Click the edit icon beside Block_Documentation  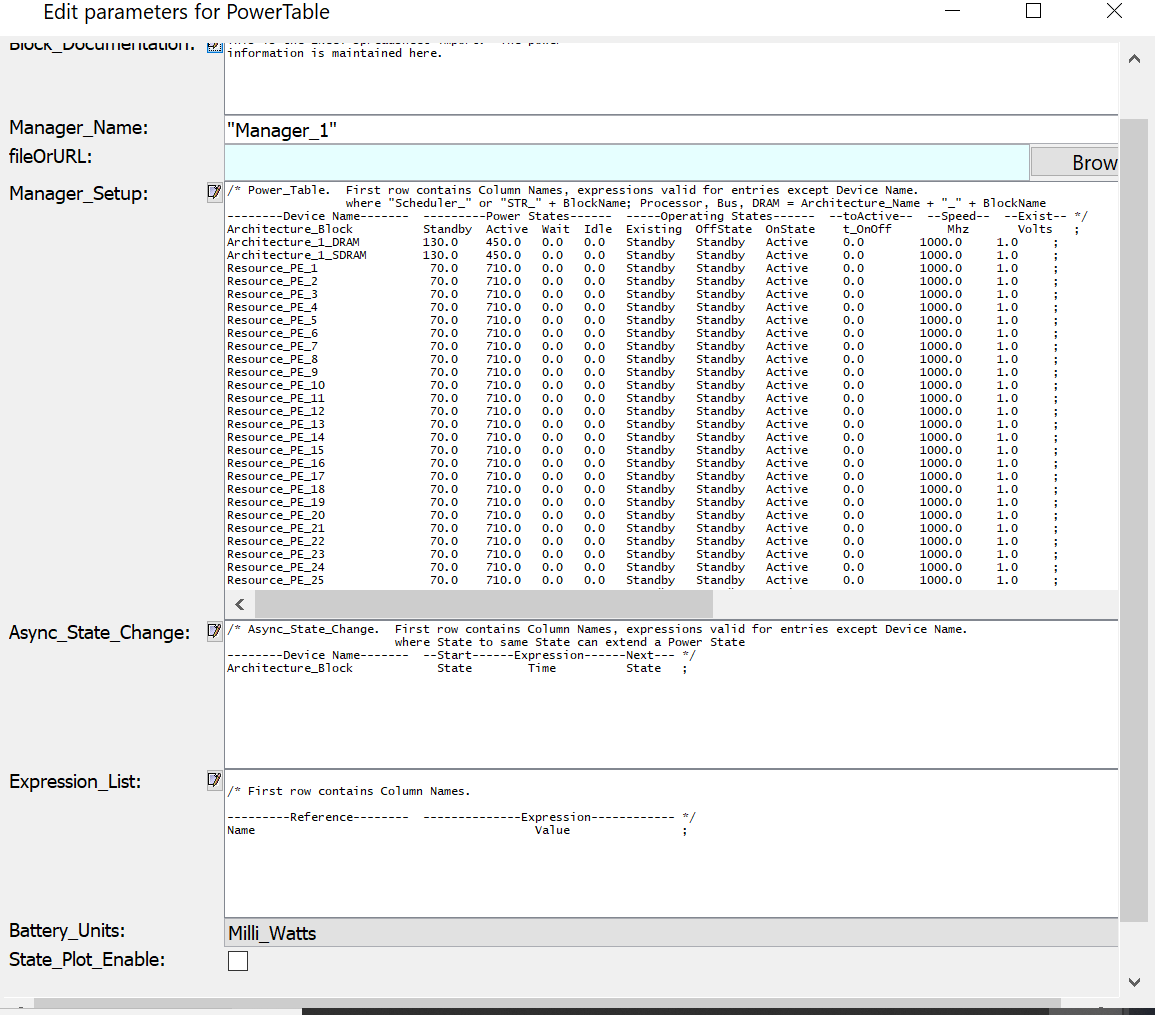coord(214,46)
